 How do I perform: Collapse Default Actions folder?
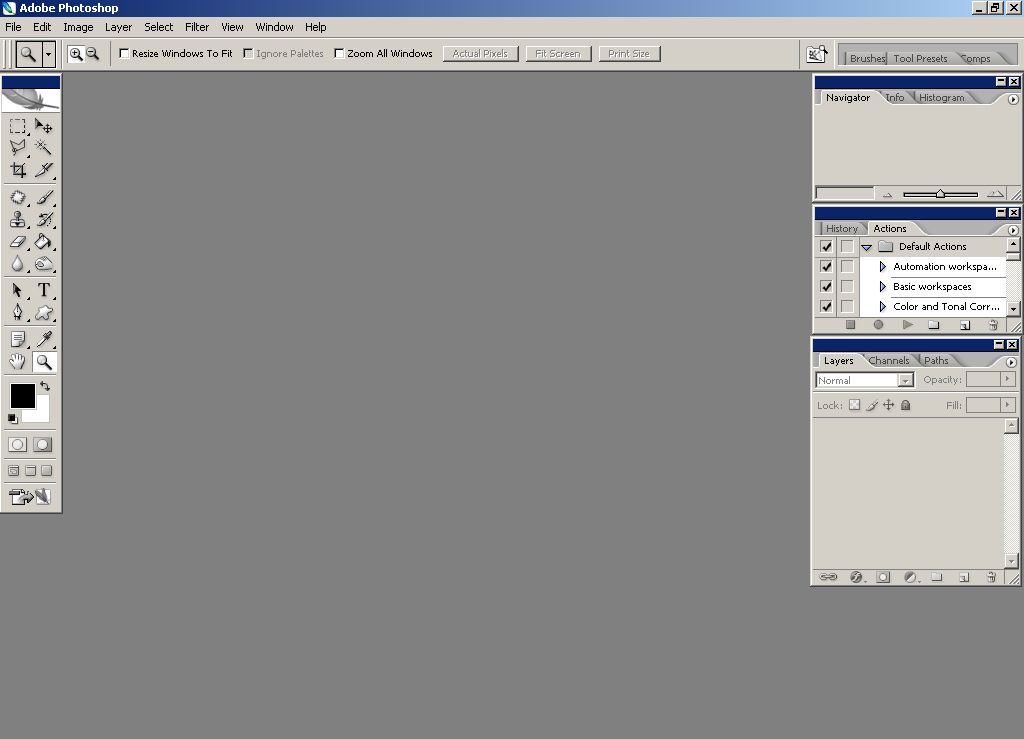867,248
